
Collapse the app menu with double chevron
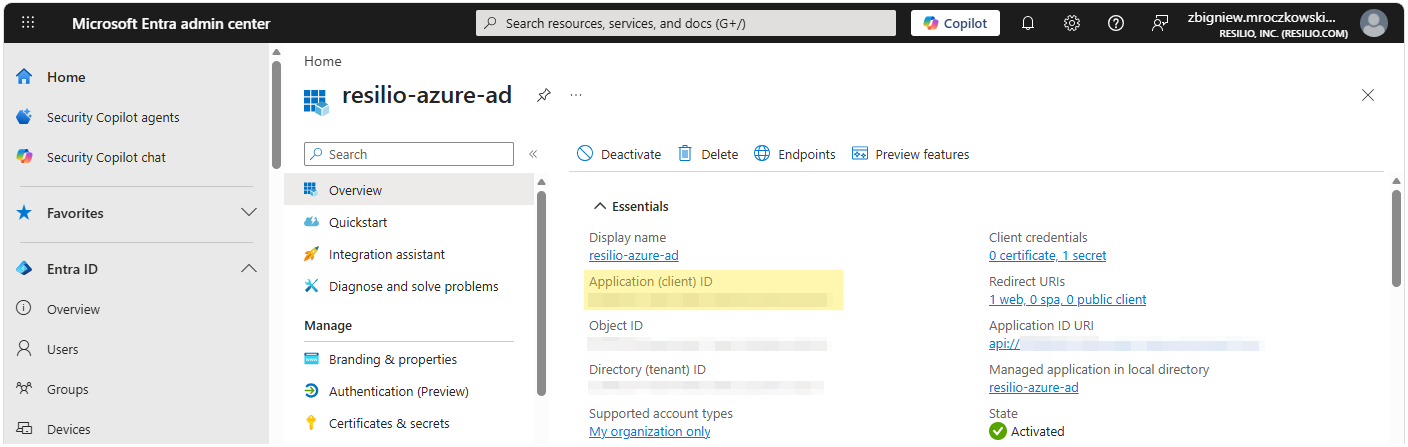tap(533, 154)
